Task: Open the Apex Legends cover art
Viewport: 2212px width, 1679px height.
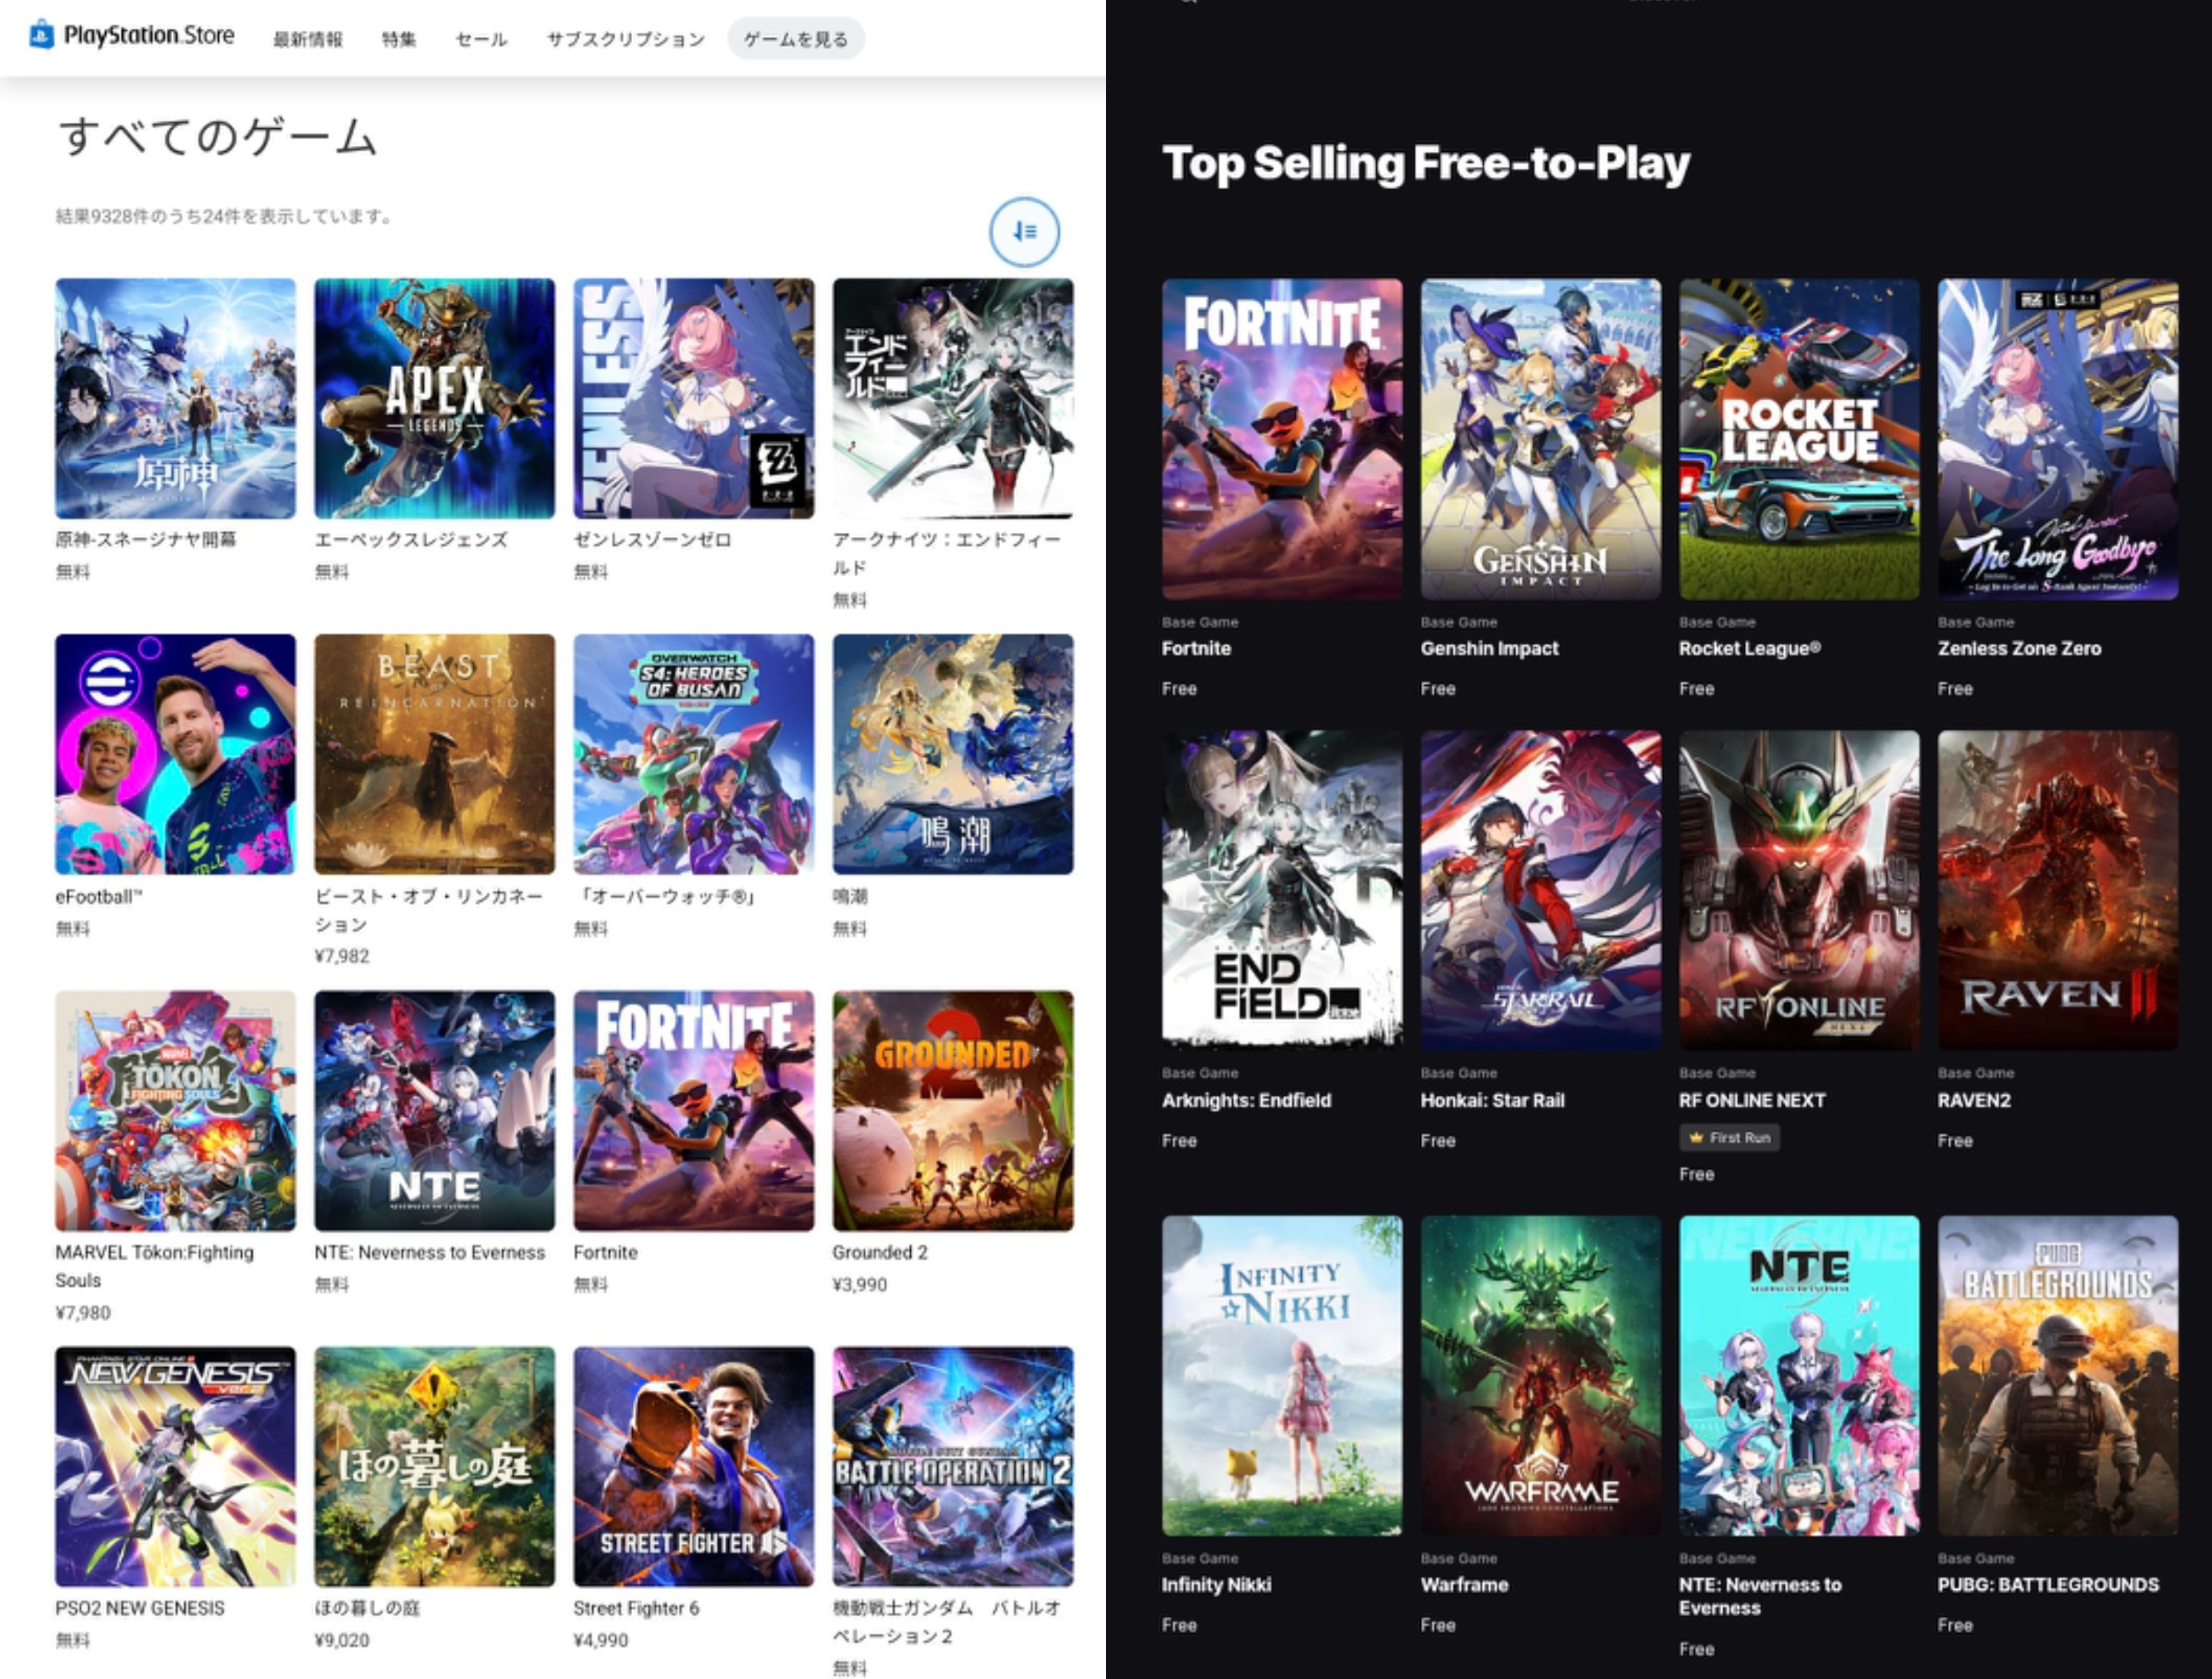Action: point(434,398)
